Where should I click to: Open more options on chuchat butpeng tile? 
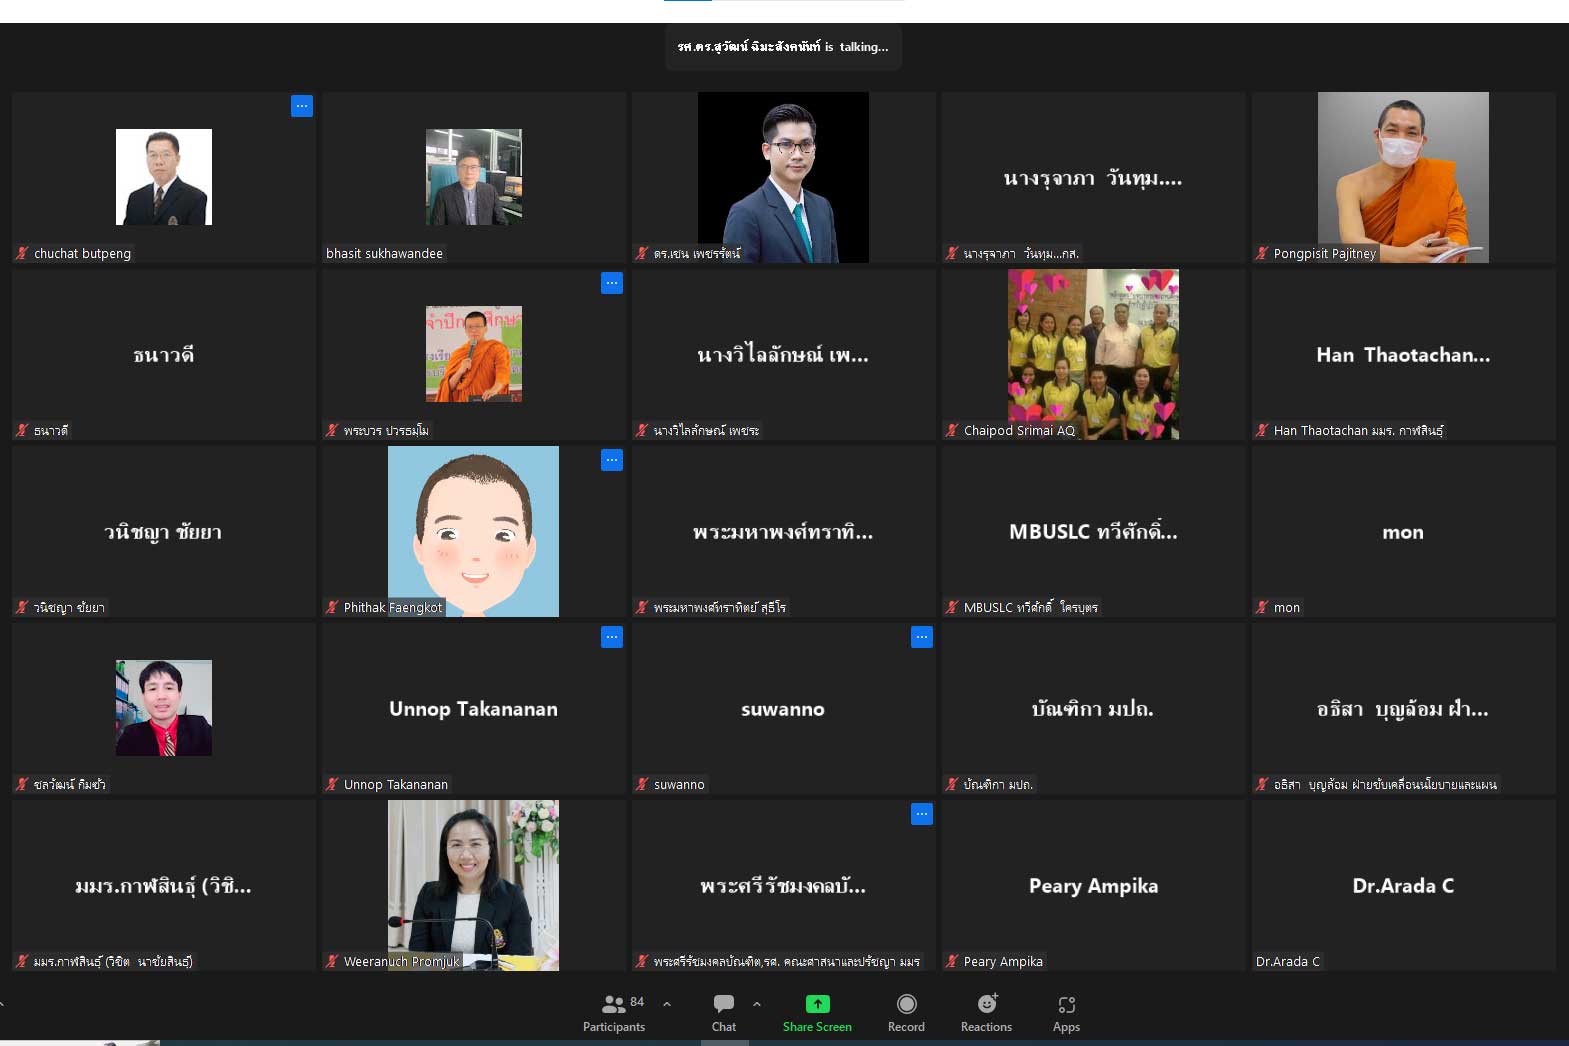point(302,106)
